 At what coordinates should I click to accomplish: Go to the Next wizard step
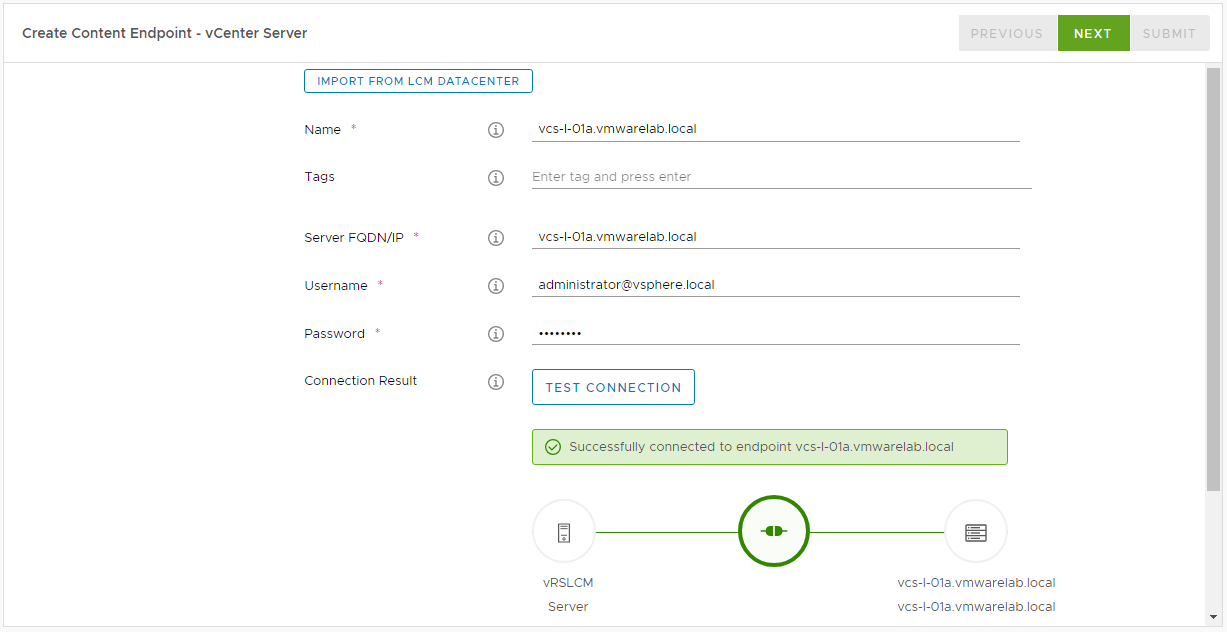[1093, 33]
